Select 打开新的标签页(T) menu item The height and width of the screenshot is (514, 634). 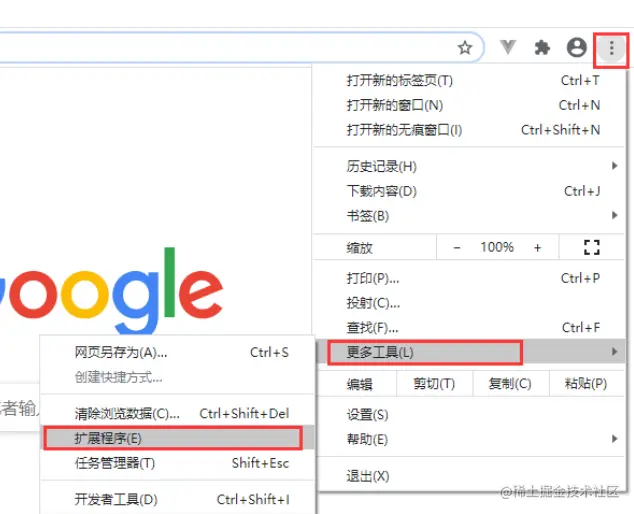click(x=469, y=80)
